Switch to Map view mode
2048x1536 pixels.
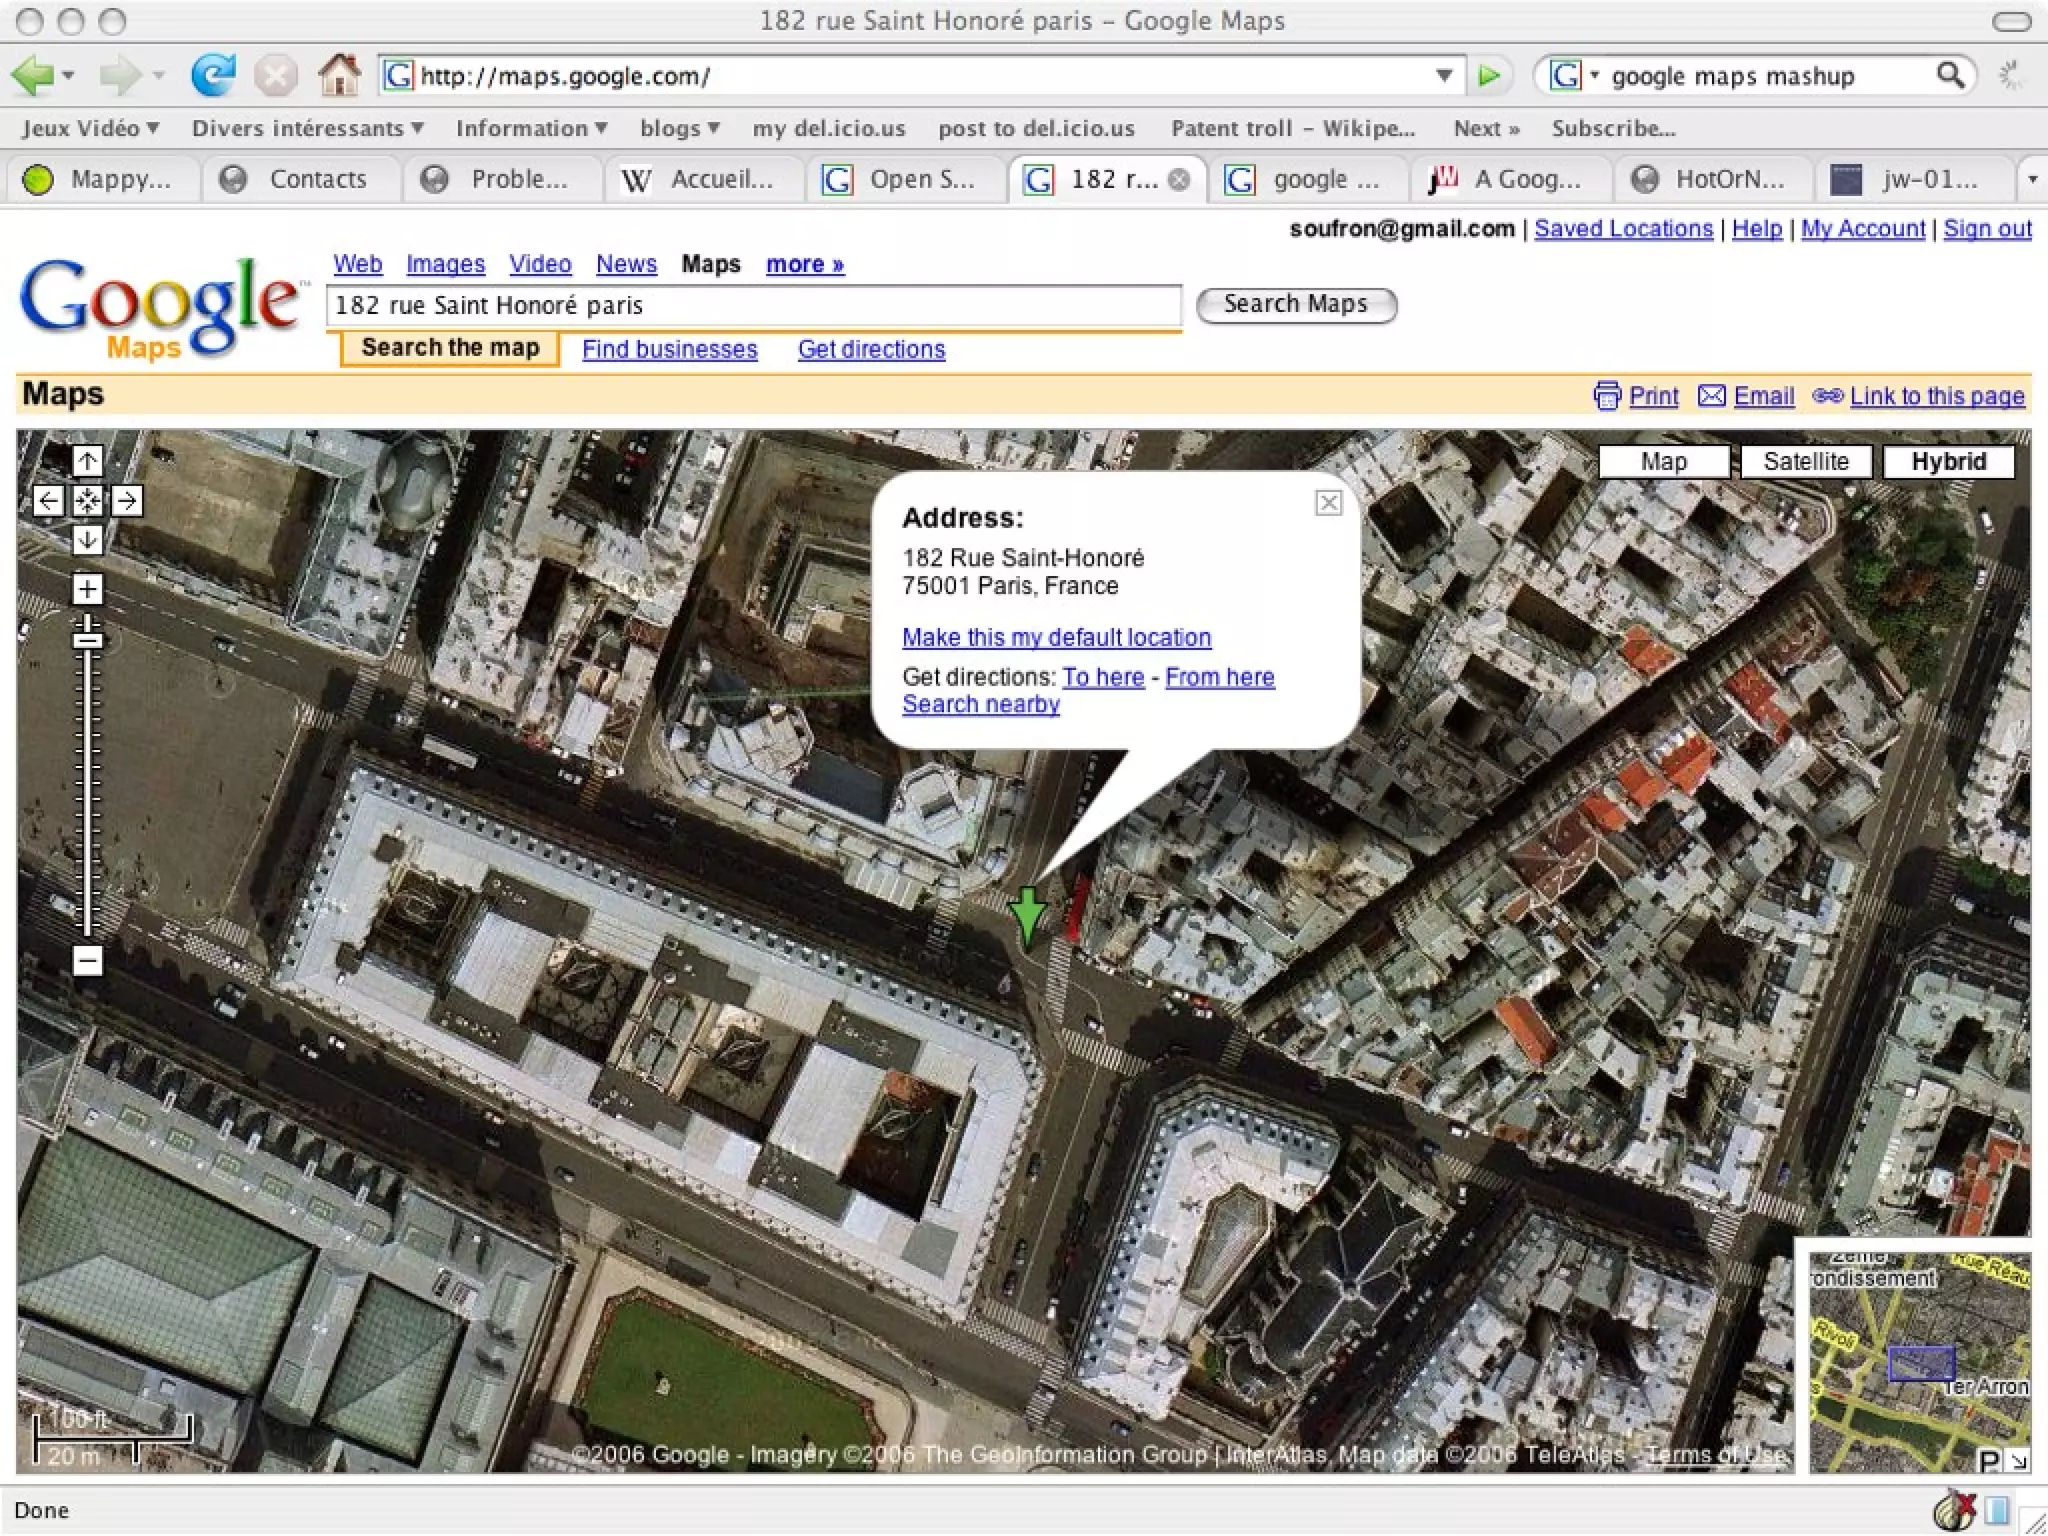(1663, 461)
